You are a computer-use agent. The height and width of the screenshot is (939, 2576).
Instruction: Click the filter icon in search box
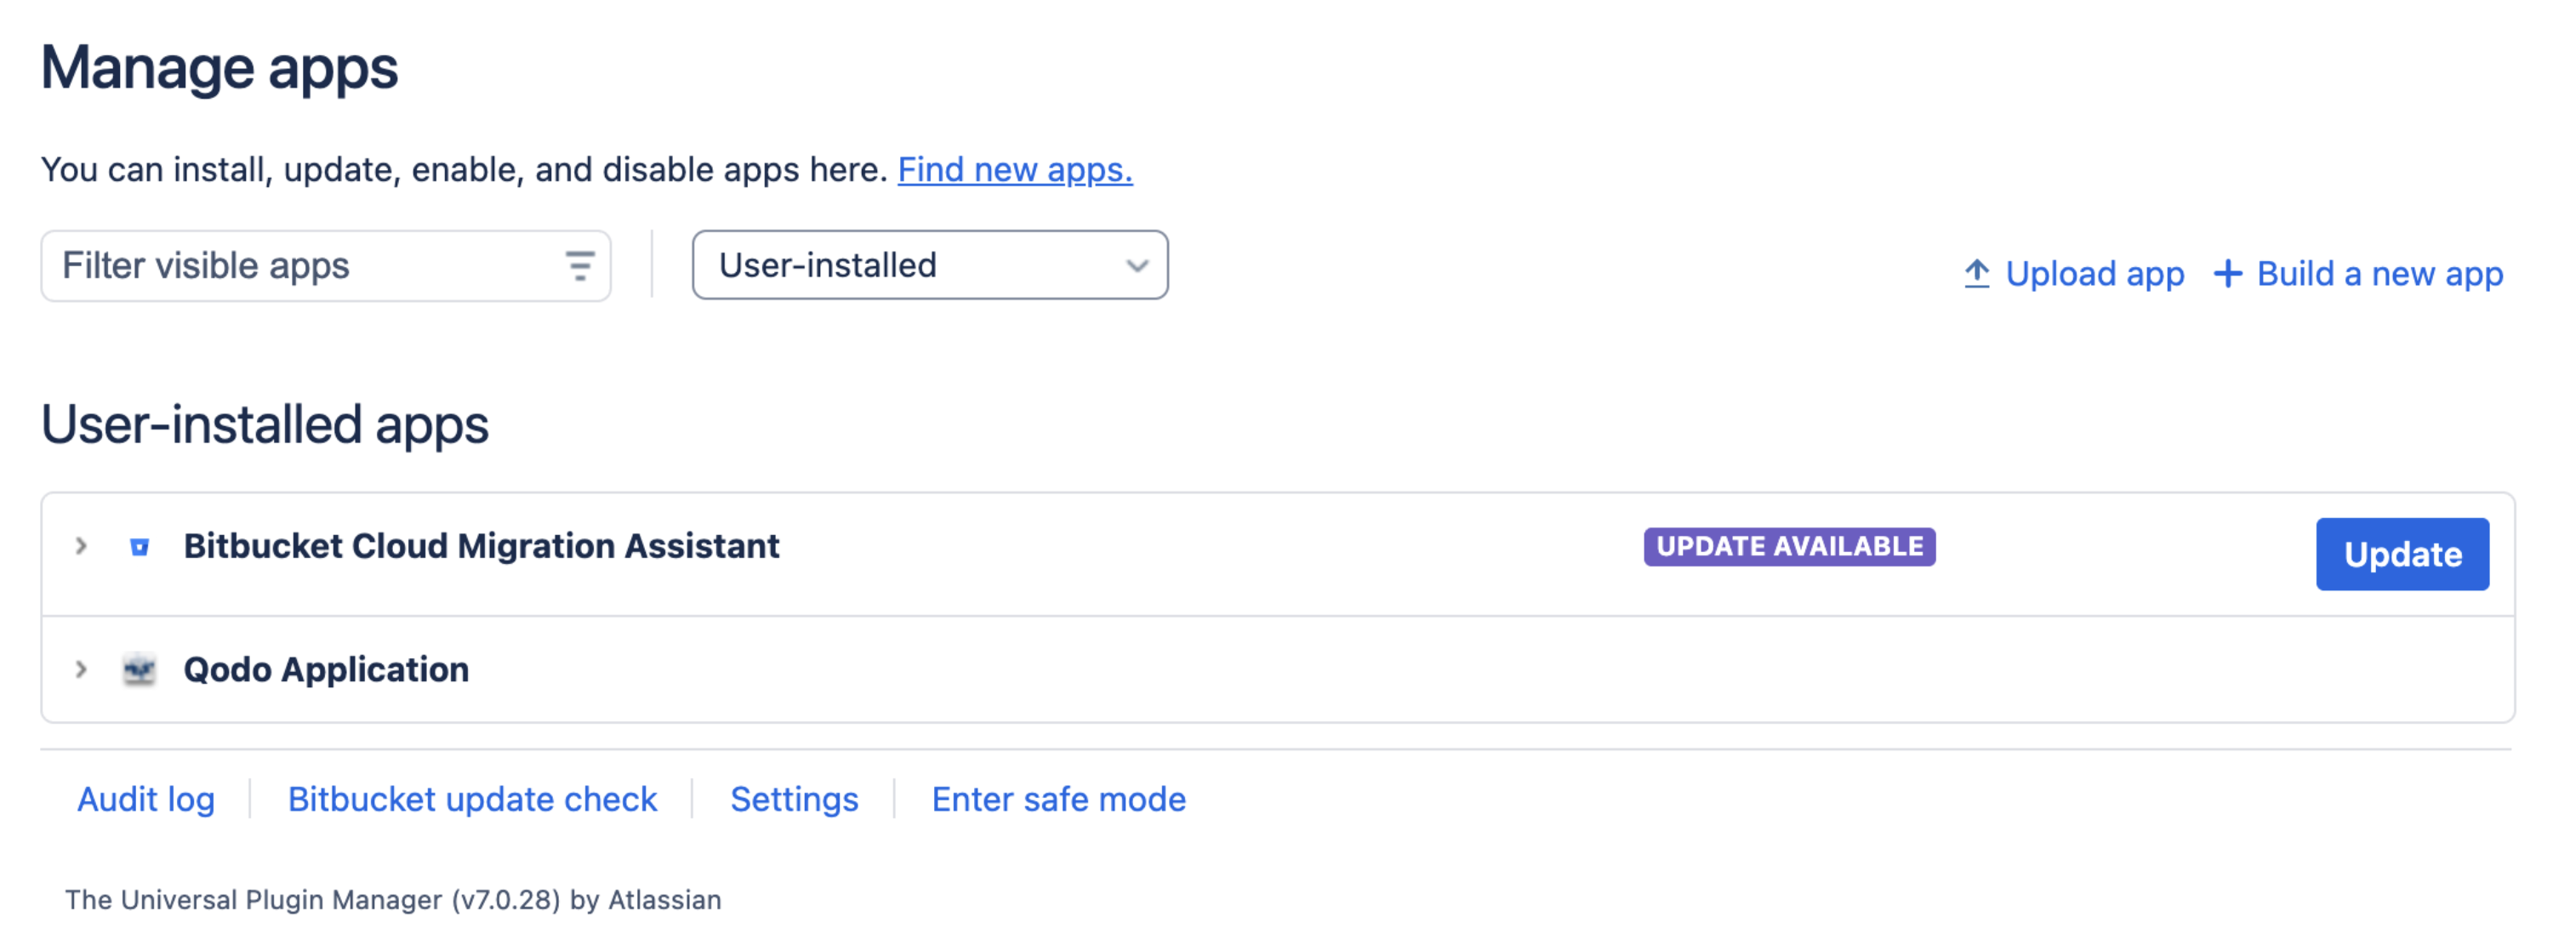tap(580, 266)
